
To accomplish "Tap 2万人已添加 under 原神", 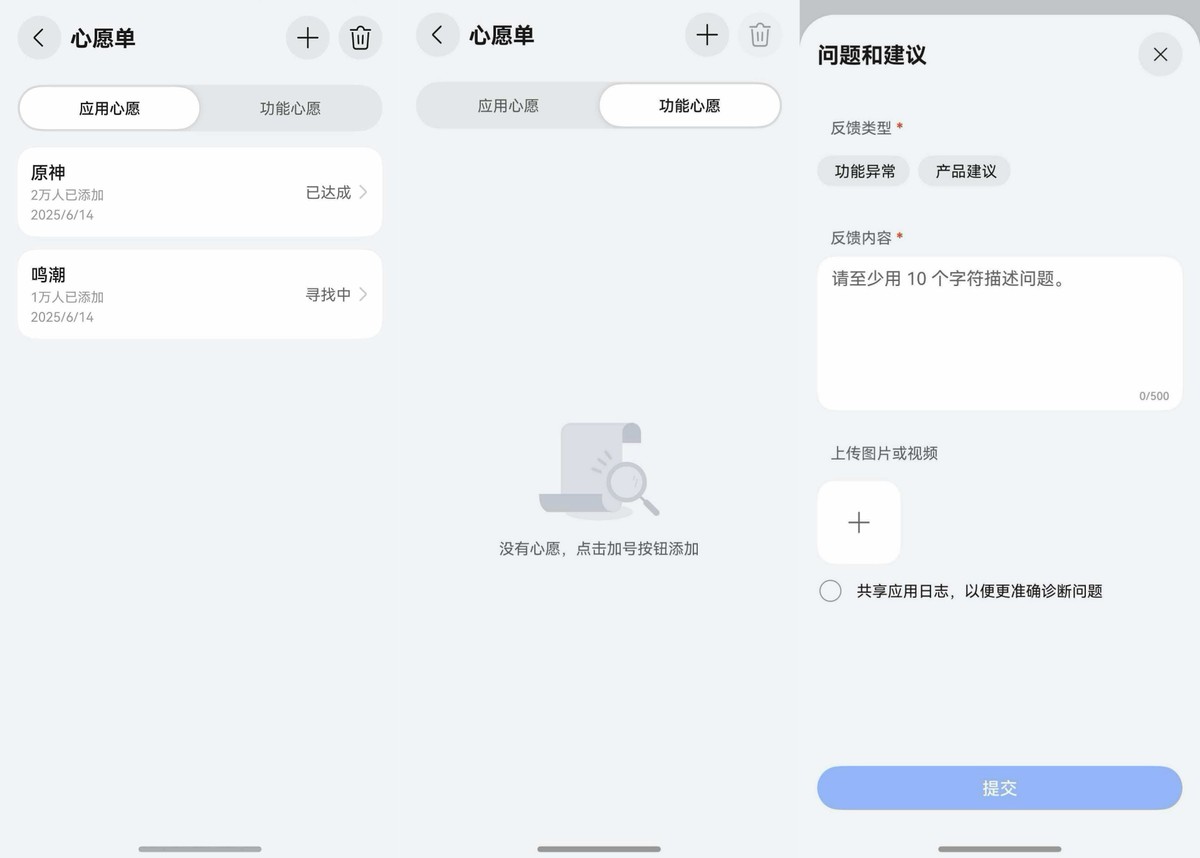I will point(67,195).
